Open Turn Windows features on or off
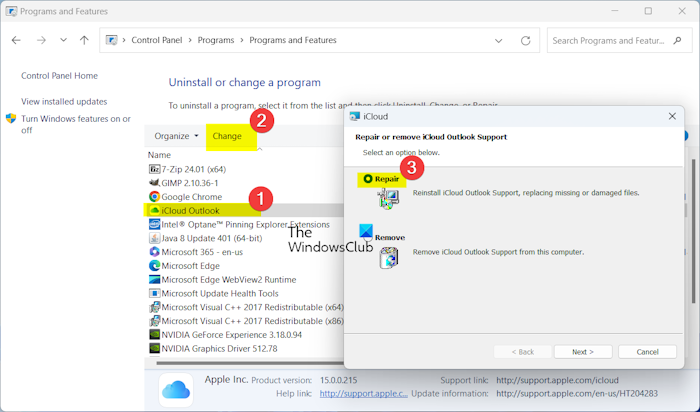The width and height of the screenshot is (700, 412). click(x=76, y=125)
